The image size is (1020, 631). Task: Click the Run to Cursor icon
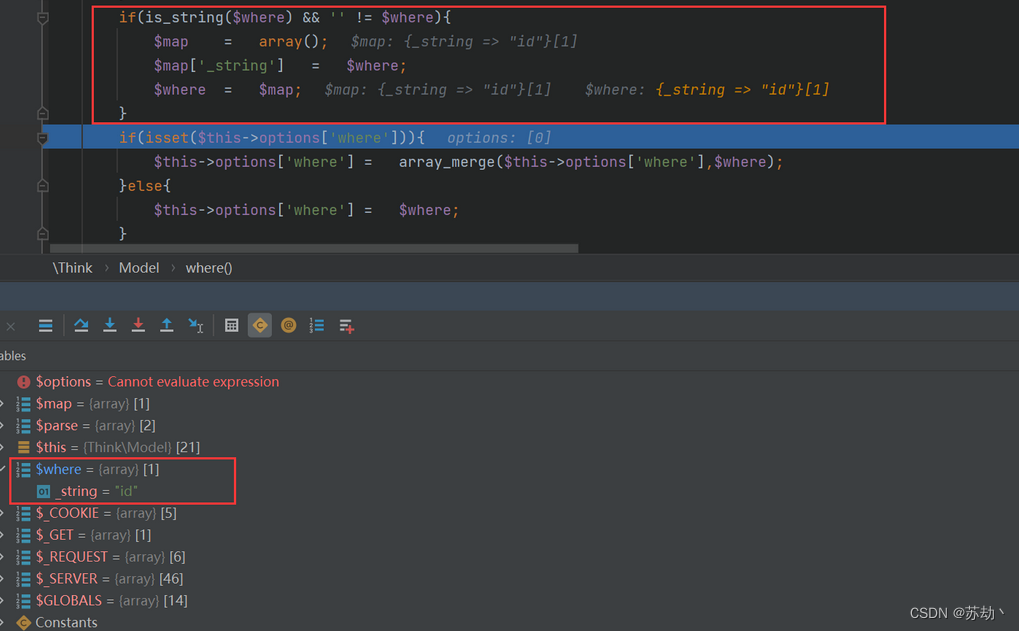click(195, 325)
